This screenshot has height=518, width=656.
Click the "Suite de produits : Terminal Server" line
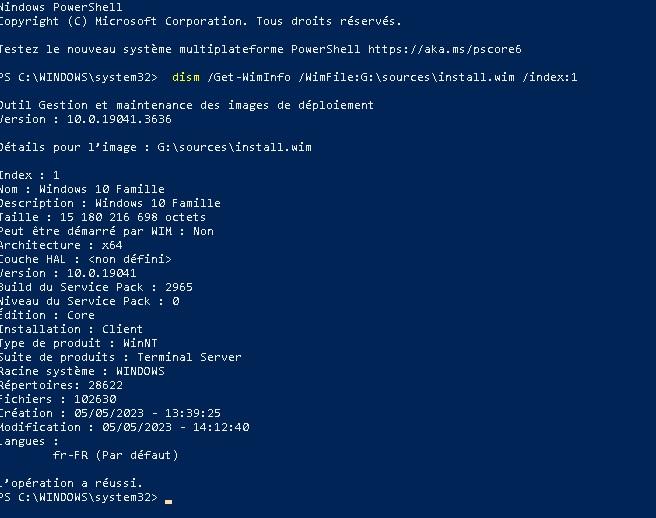pos(120,357)
